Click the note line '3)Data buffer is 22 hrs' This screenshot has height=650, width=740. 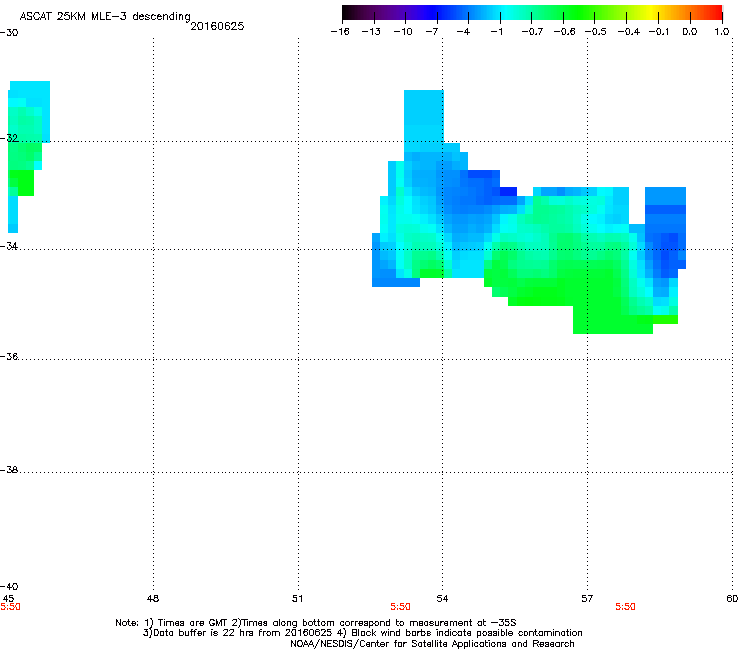click(362, 633)
